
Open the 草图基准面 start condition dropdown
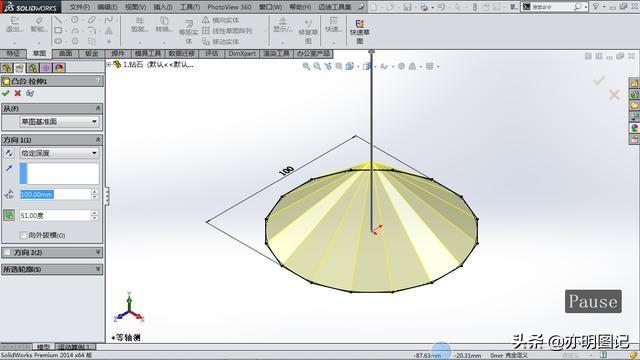(59, 122)
